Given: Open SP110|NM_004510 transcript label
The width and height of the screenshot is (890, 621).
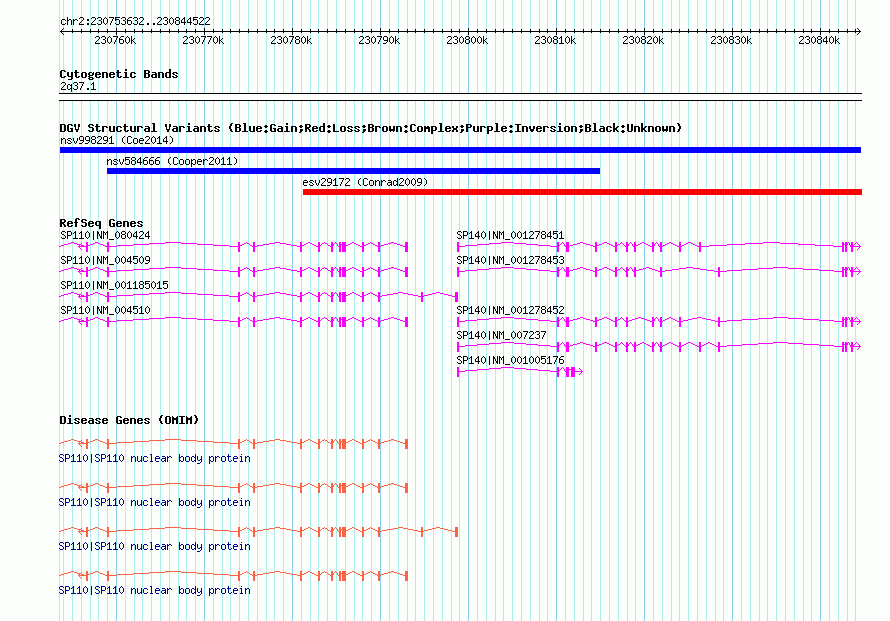Looking at the screenshot, I should 105,310.
